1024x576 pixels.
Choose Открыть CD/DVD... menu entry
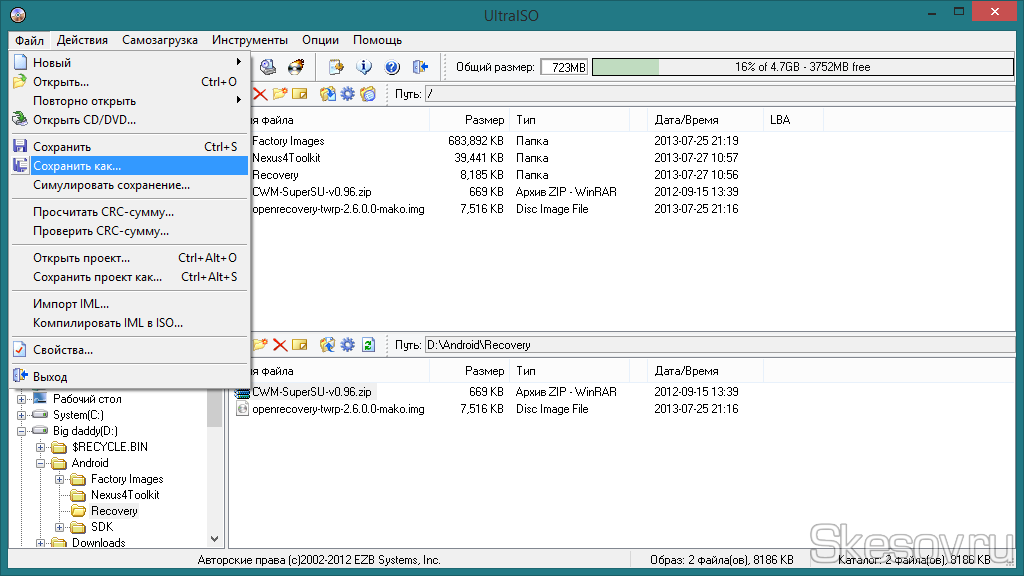[x=129, y=120]
